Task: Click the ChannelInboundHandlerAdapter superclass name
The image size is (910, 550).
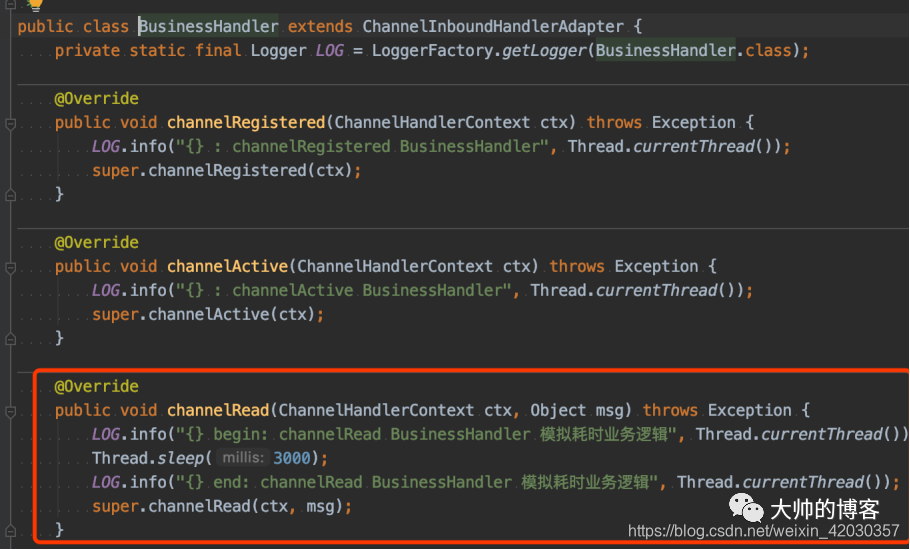Action: (493, 27)
